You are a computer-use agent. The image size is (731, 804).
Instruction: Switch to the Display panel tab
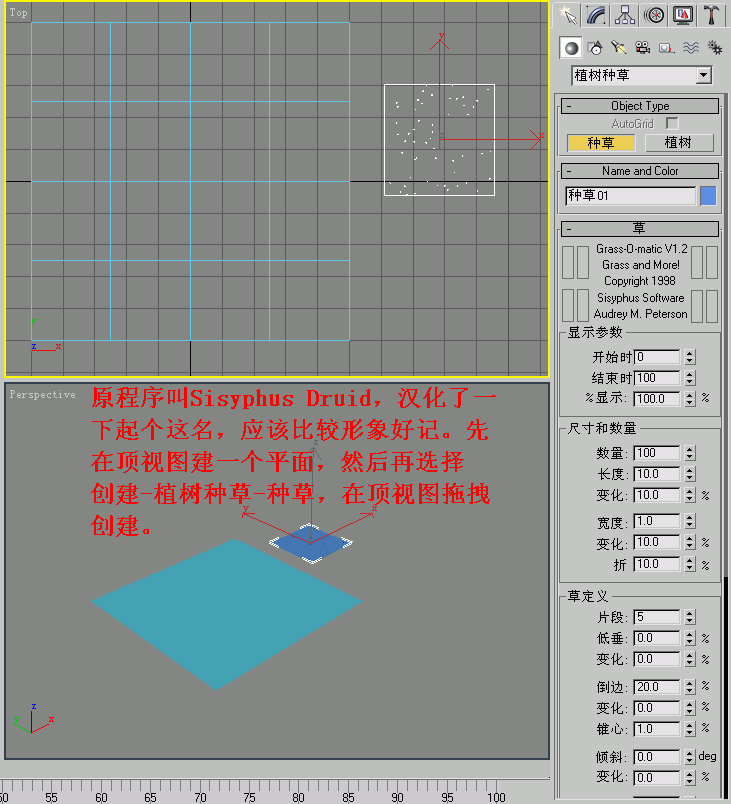pos(683,15)
